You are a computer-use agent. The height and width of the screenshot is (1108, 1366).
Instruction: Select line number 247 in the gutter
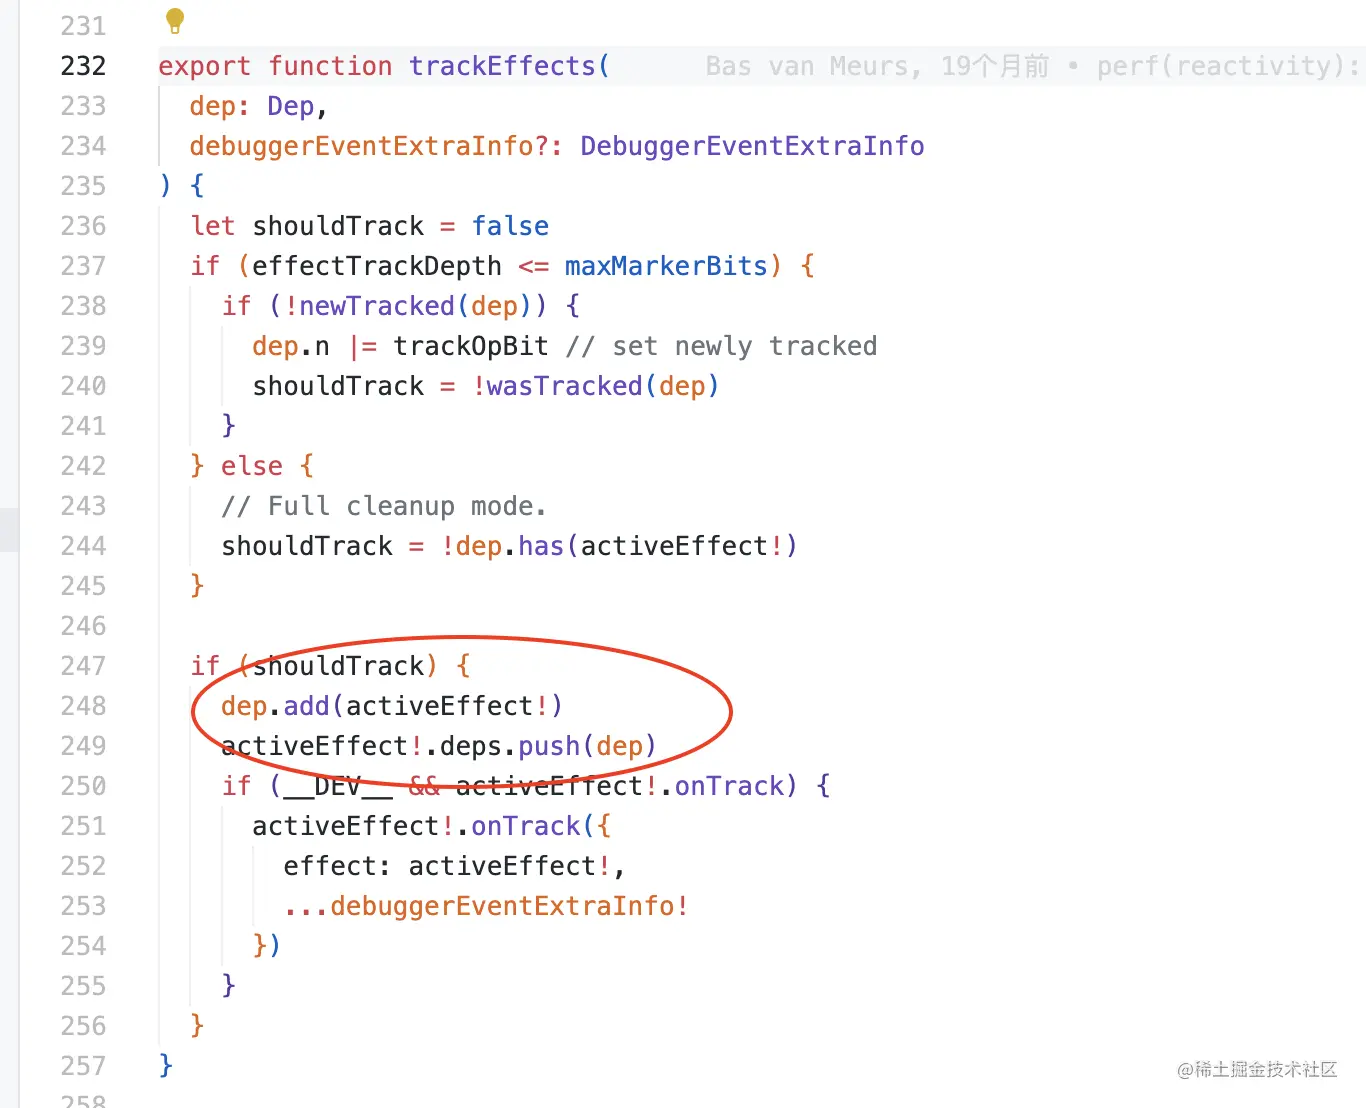point(83,666)
